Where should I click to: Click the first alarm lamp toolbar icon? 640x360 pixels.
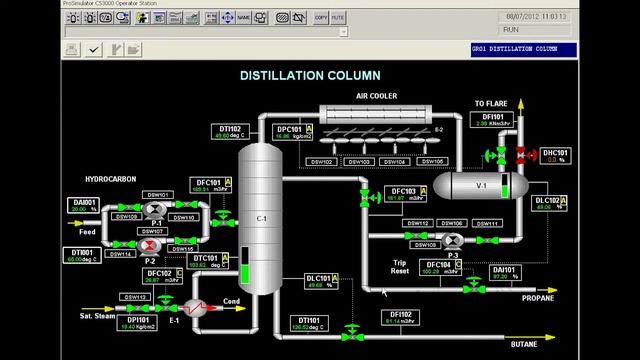[73, 18]
